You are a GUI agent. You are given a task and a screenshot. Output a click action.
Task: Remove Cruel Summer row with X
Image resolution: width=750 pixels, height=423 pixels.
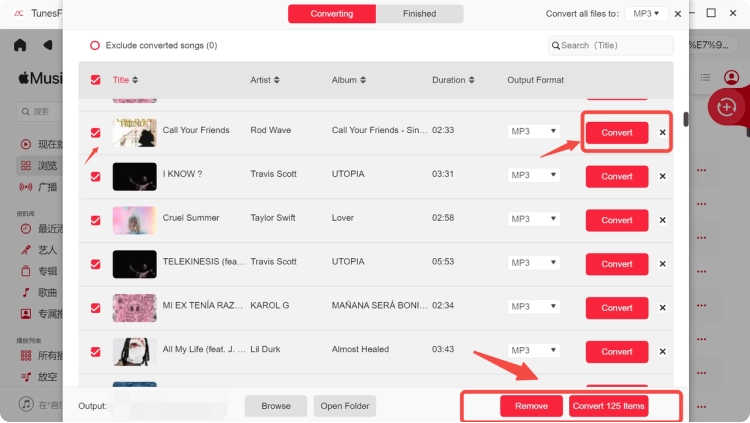[x=662, y=220]
